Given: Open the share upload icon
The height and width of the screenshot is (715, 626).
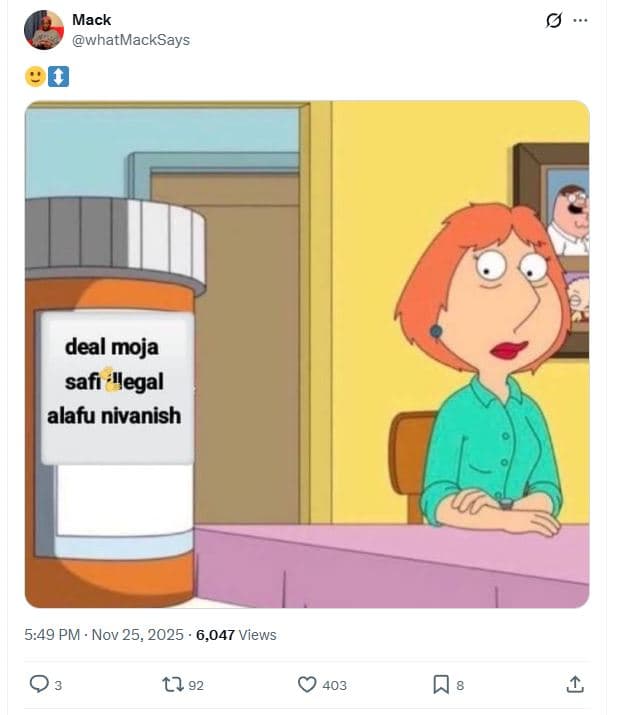Looking at the screenshot, I should [x=575, y=684].
